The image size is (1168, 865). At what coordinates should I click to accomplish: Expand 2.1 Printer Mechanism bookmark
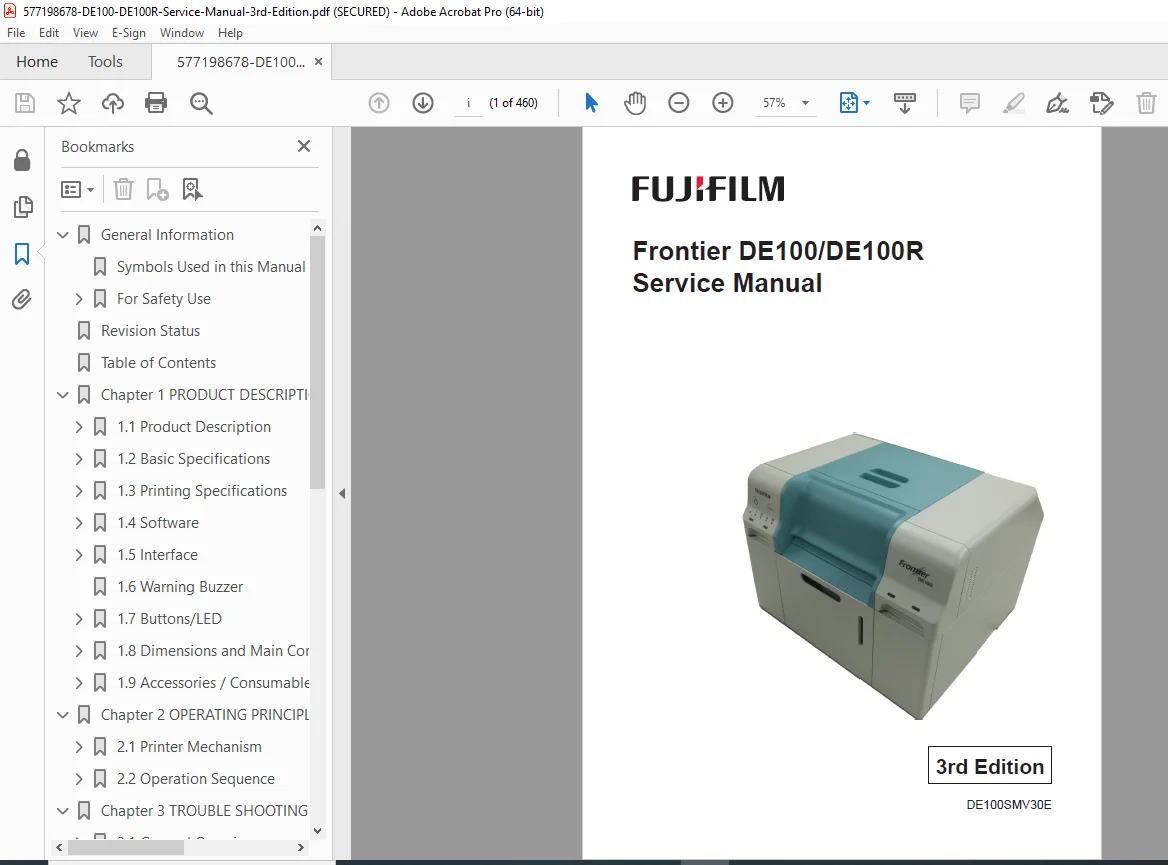[79, 747]
